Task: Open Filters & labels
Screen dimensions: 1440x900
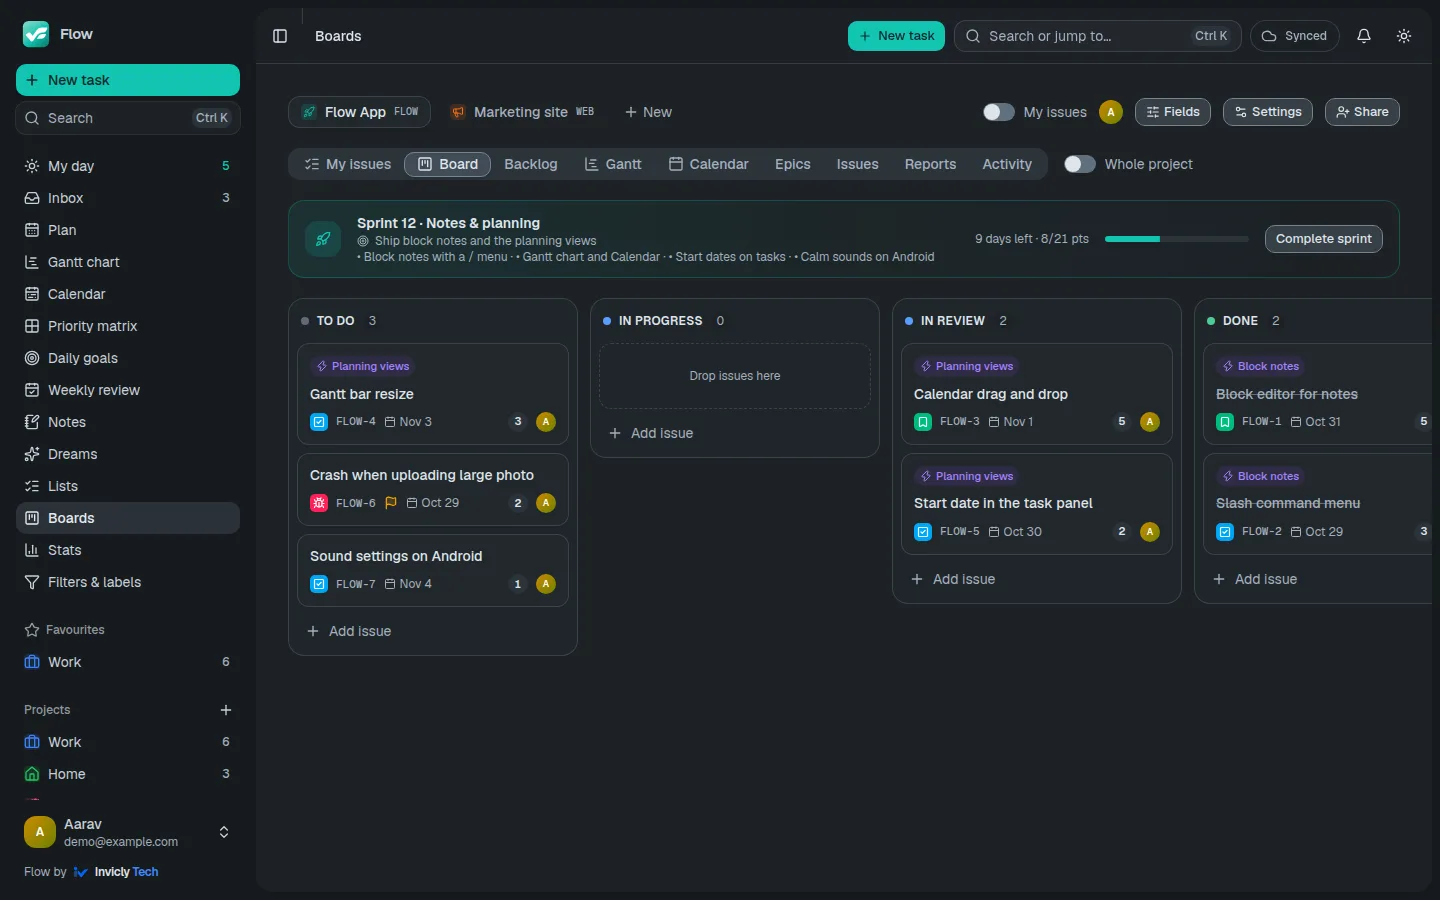Action: pyautogui.click(x=128, y=582)
